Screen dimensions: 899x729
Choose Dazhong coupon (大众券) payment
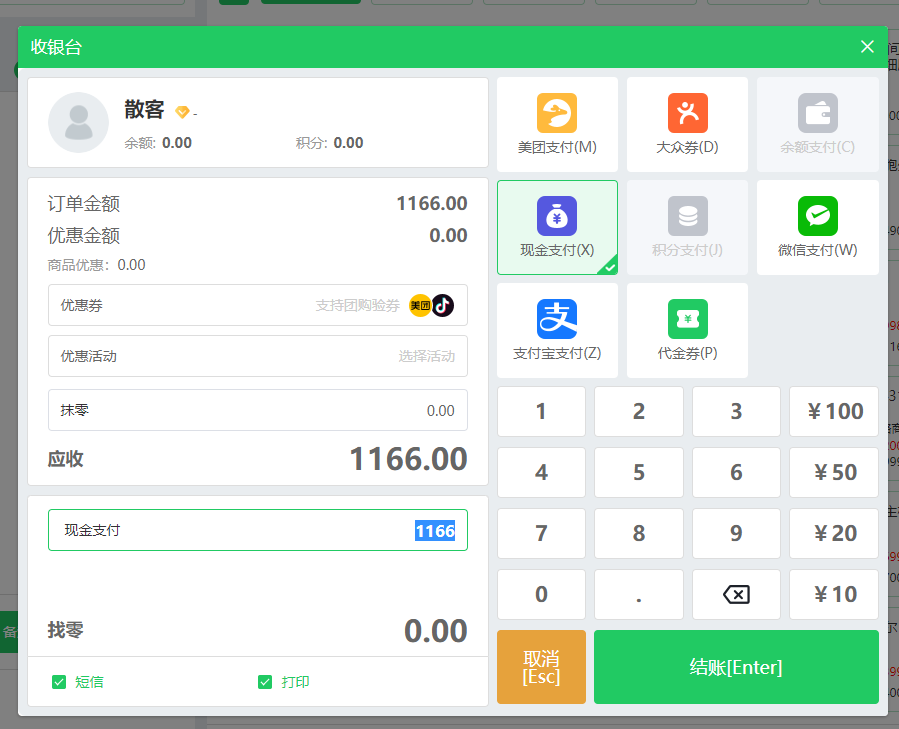[x=687, y=114]
